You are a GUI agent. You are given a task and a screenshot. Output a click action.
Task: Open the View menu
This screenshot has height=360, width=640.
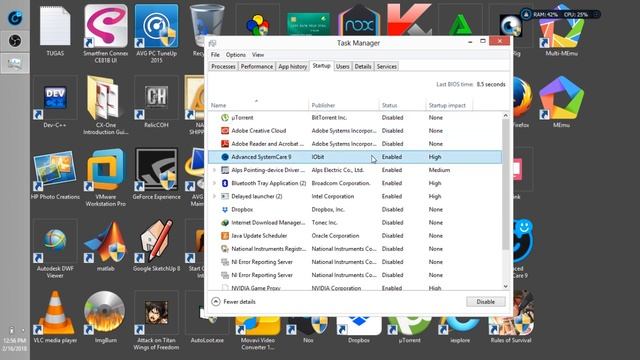[258, 55]
